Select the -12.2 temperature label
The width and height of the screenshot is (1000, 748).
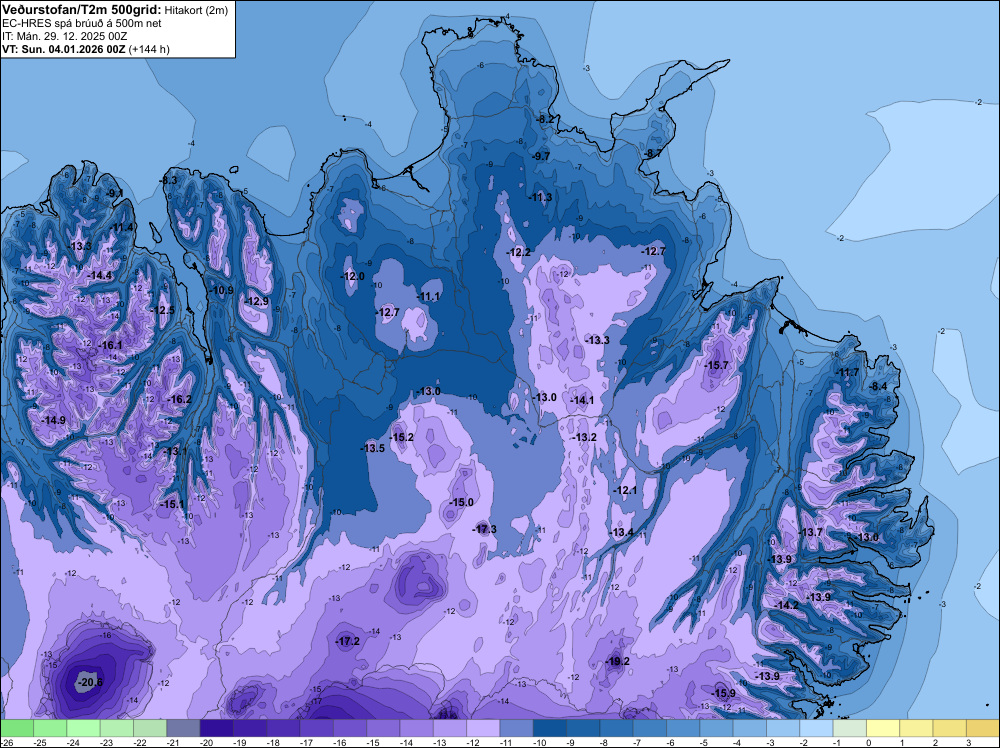point(518,253)
